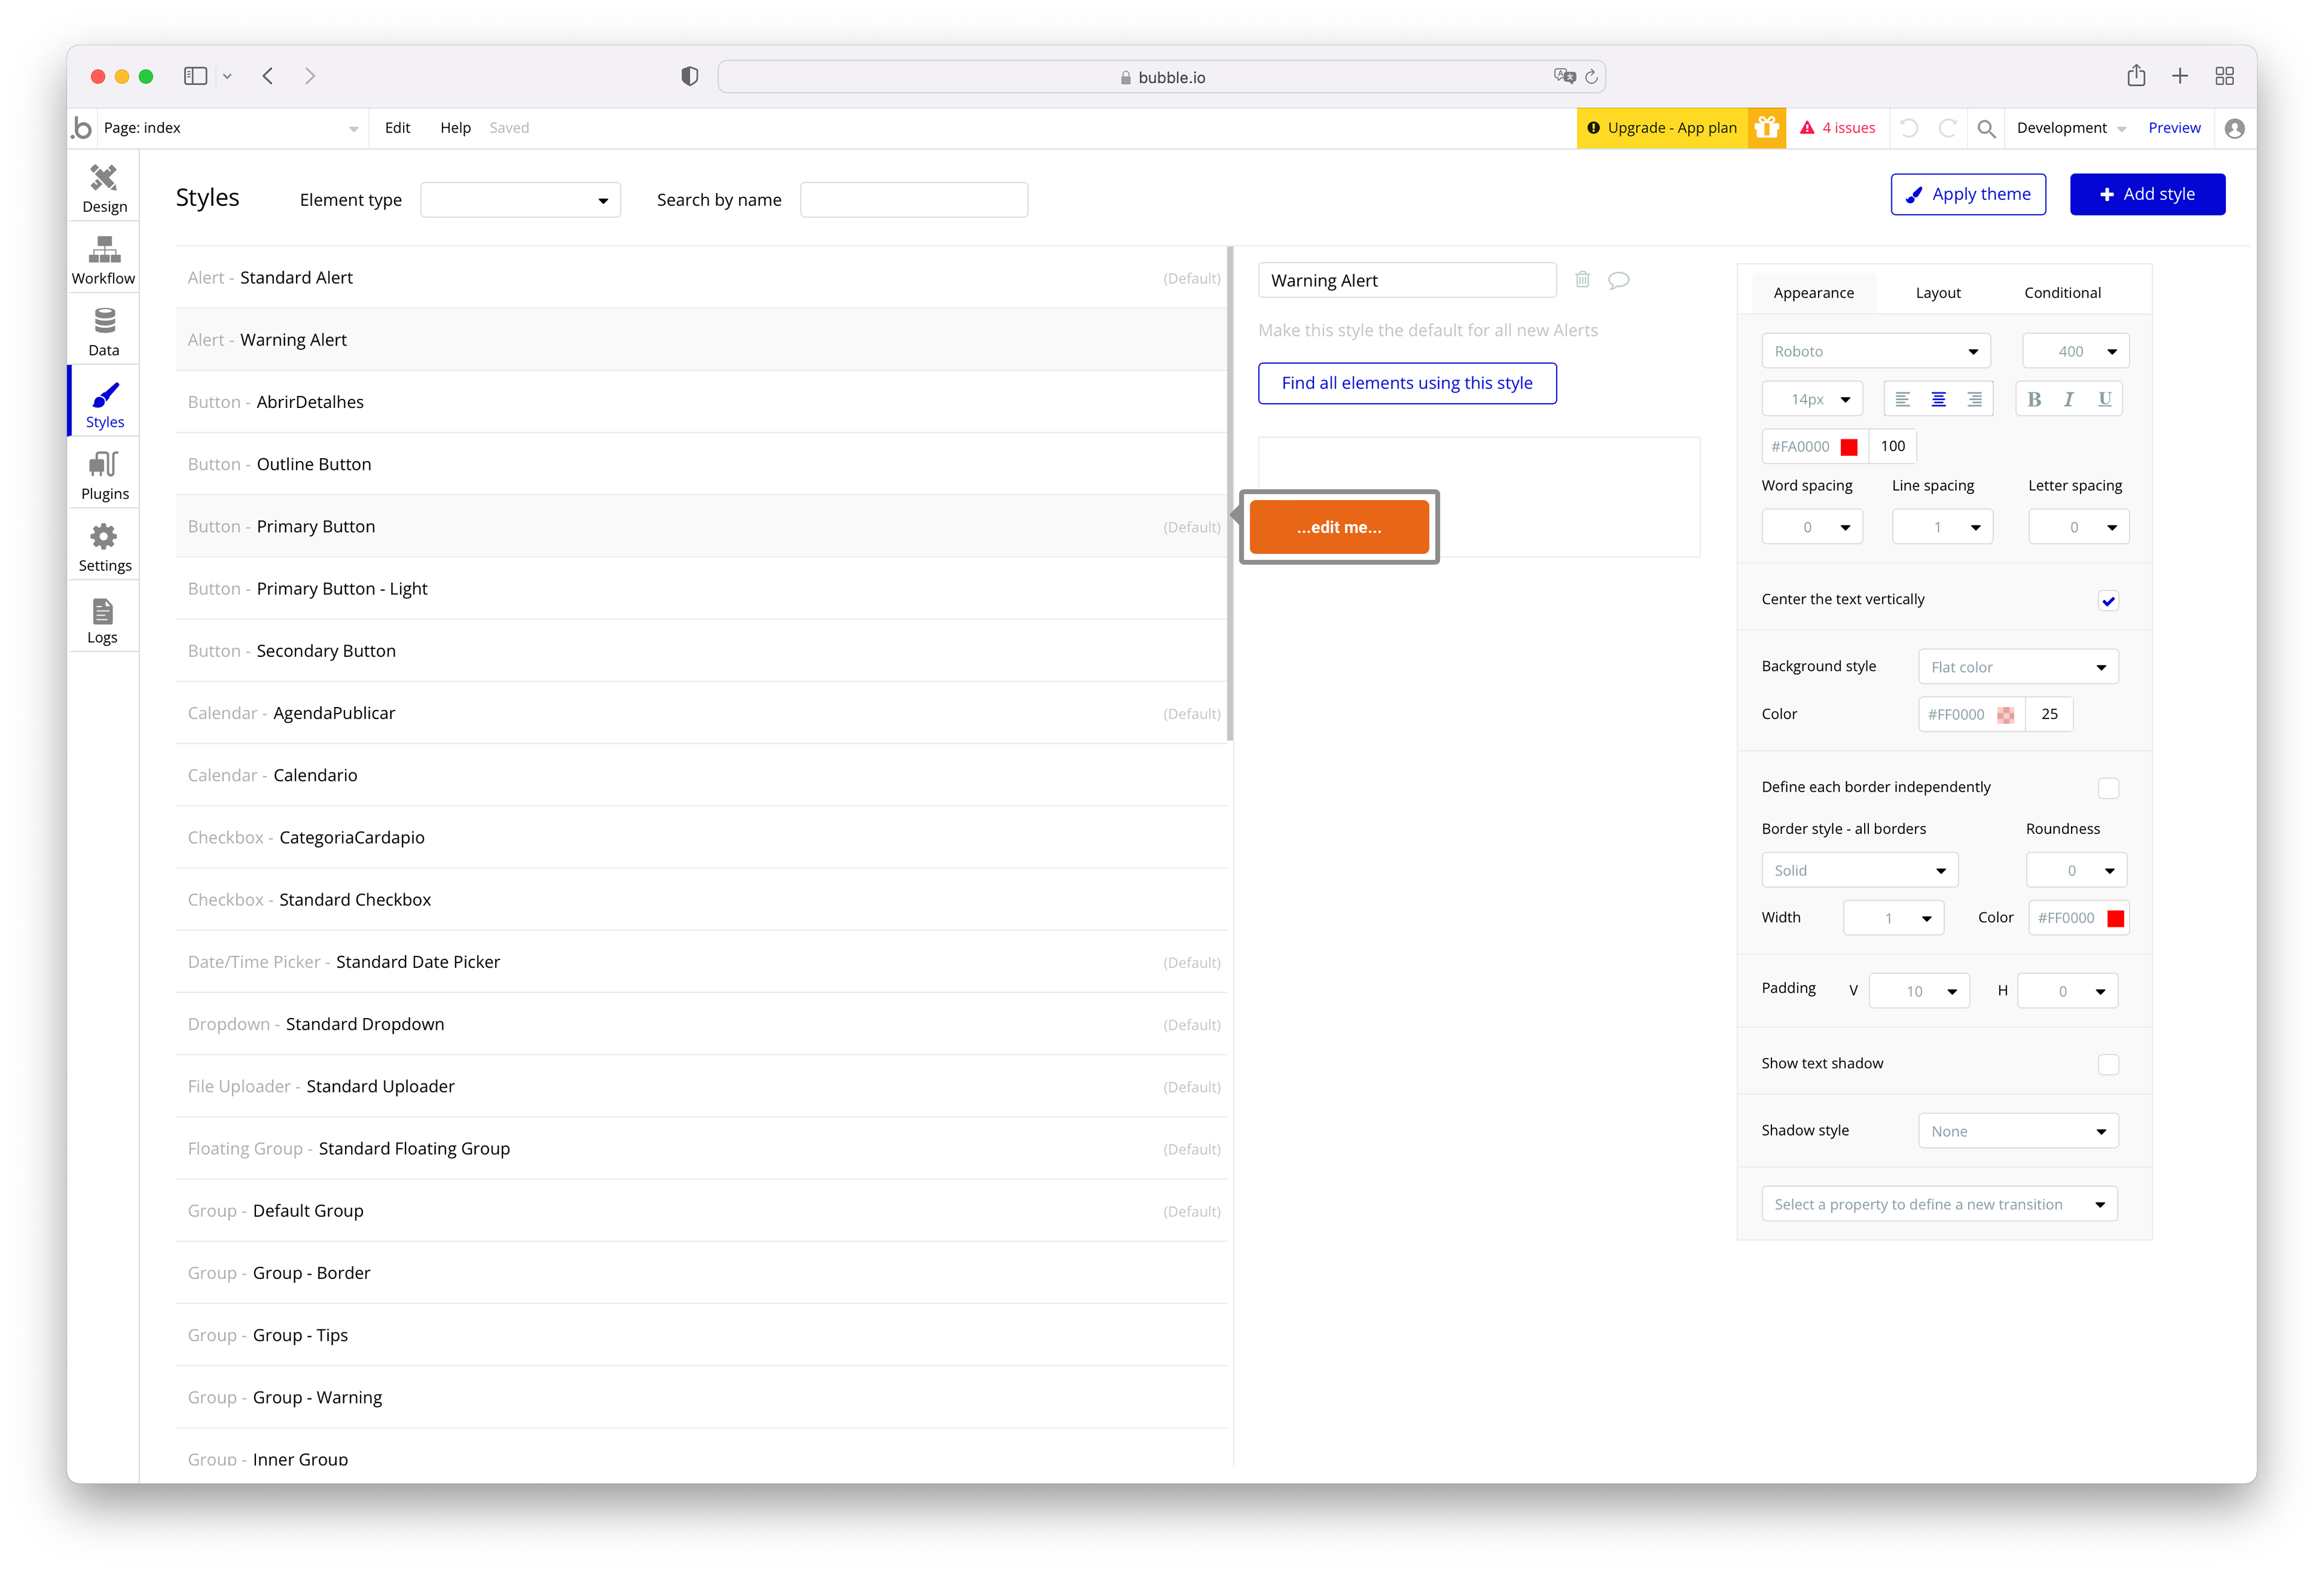Align text right
Viewport: 2324px width, 1572px height.
click(1974, 399)
